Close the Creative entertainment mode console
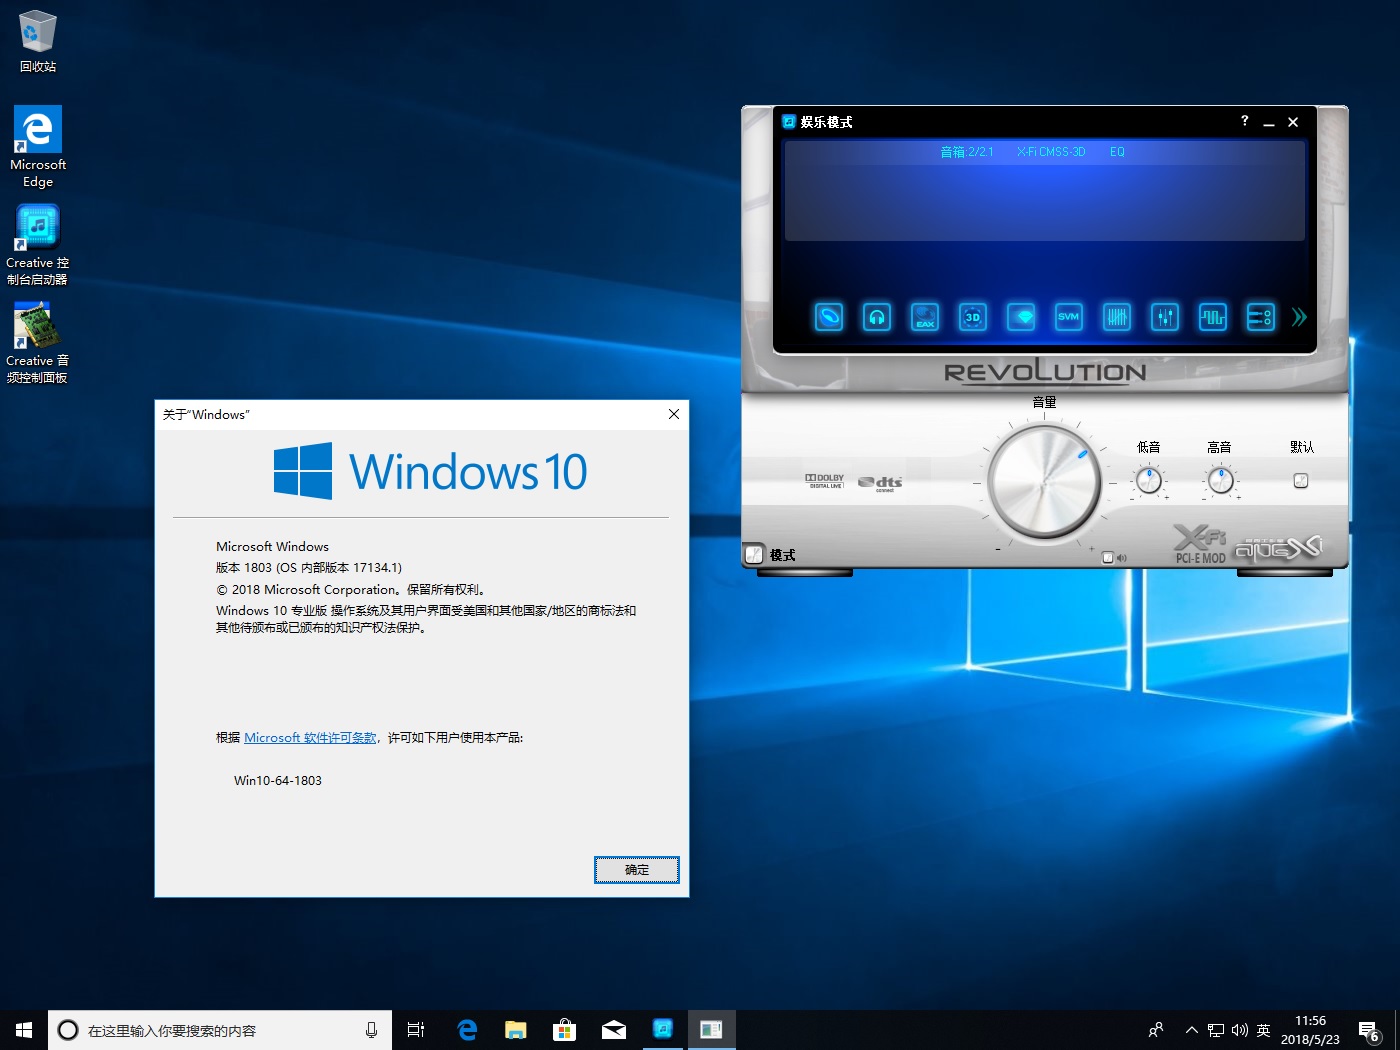1400x1050 pixels. 1293,122
